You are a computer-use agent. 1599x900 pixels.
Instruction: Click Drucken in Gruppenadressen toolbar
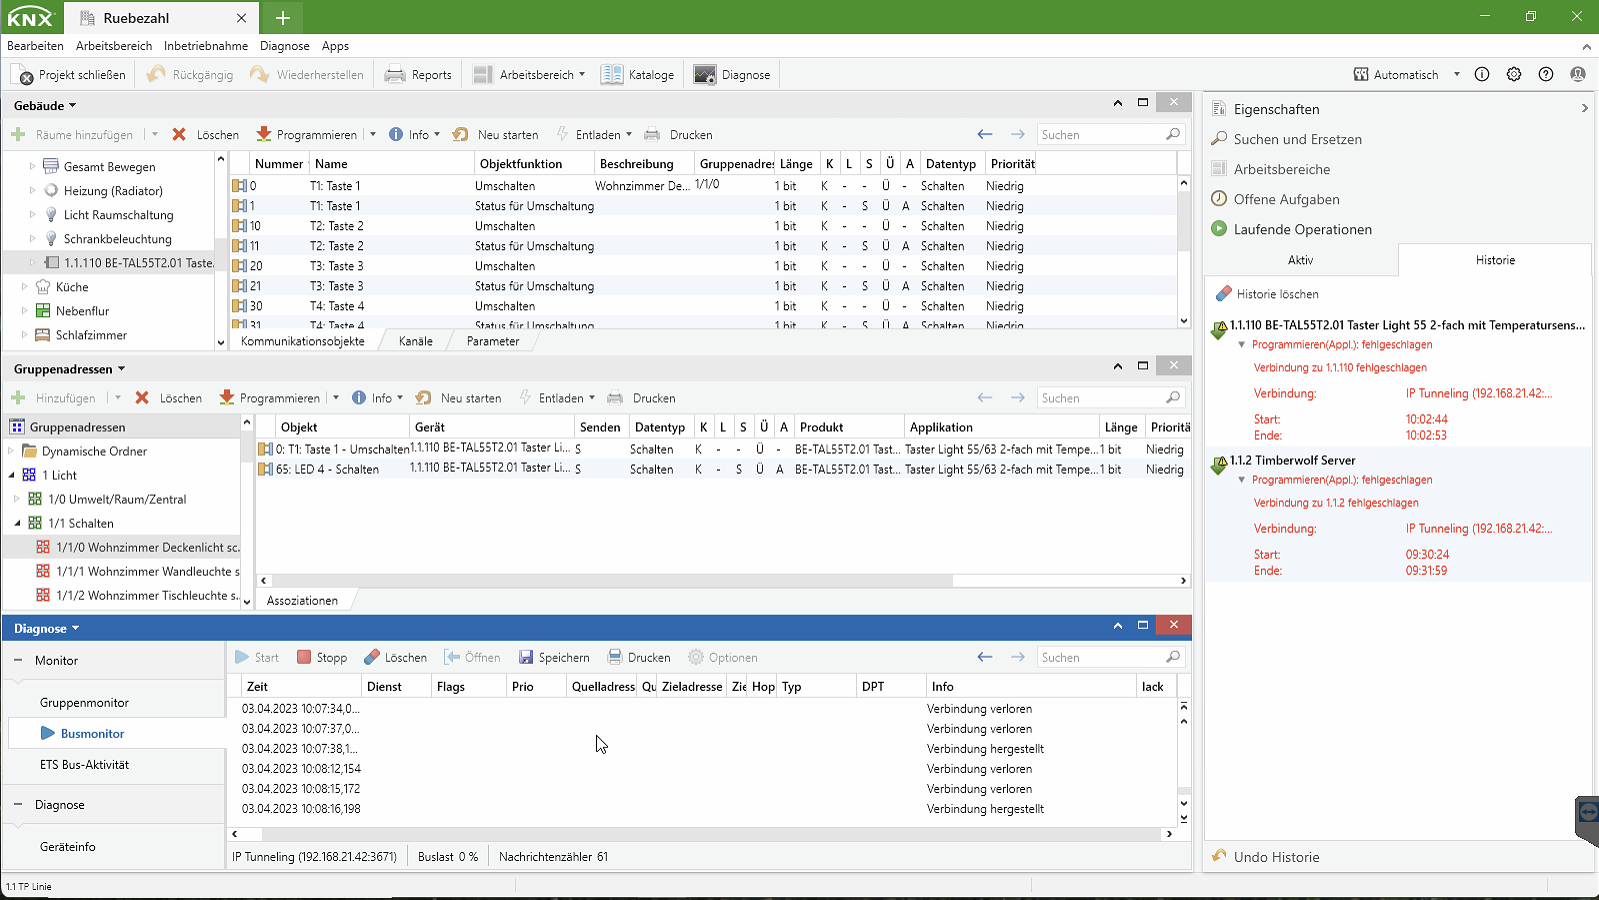pos(642,398)
